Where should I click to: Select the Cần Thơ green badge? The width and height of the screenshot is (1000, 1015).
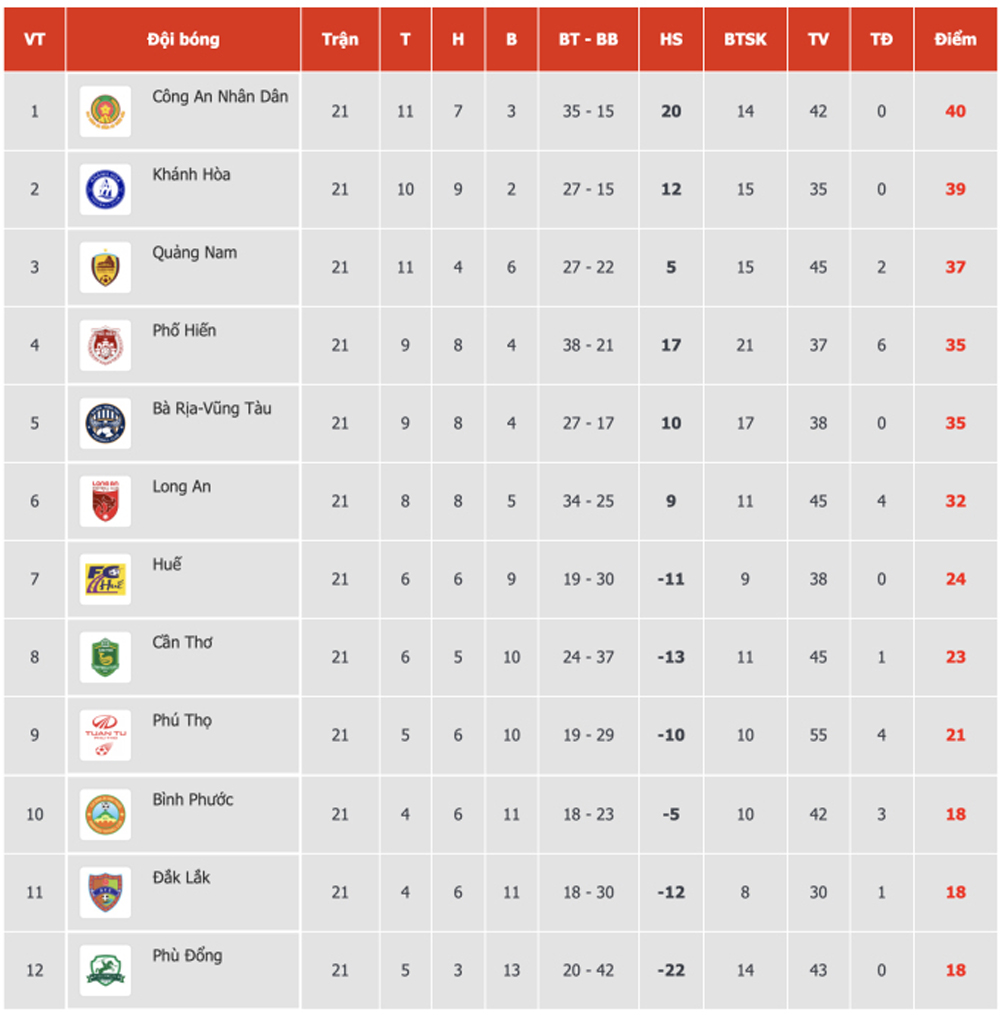106,658
